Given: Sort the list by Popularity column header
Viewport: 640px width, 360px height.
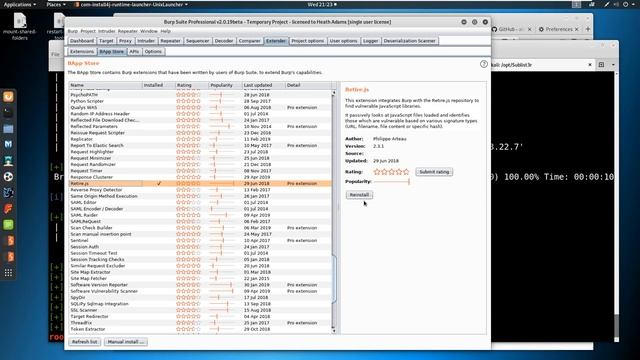Looking at the screenshot, I should (x=225, y=85).
